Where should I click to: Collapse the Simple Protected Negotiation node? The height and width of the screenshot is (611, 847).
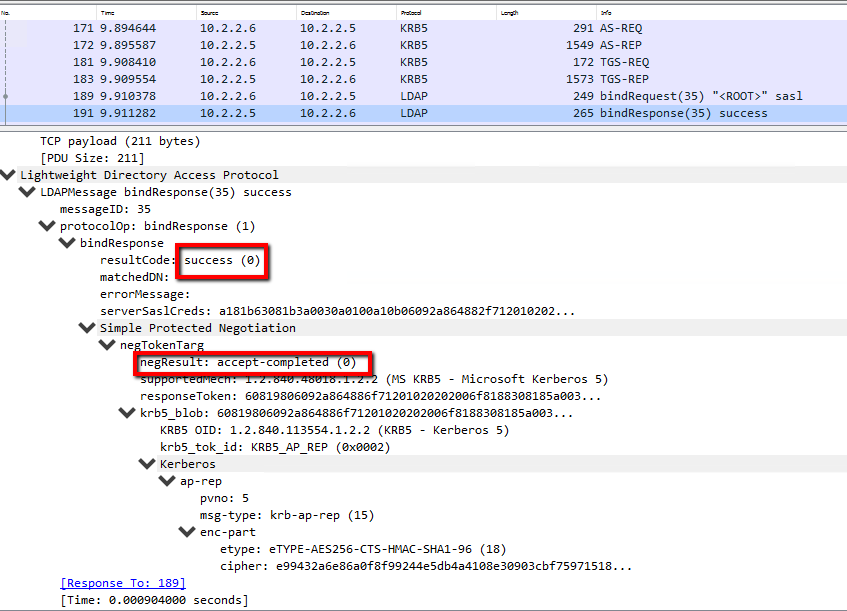(86, 328)
